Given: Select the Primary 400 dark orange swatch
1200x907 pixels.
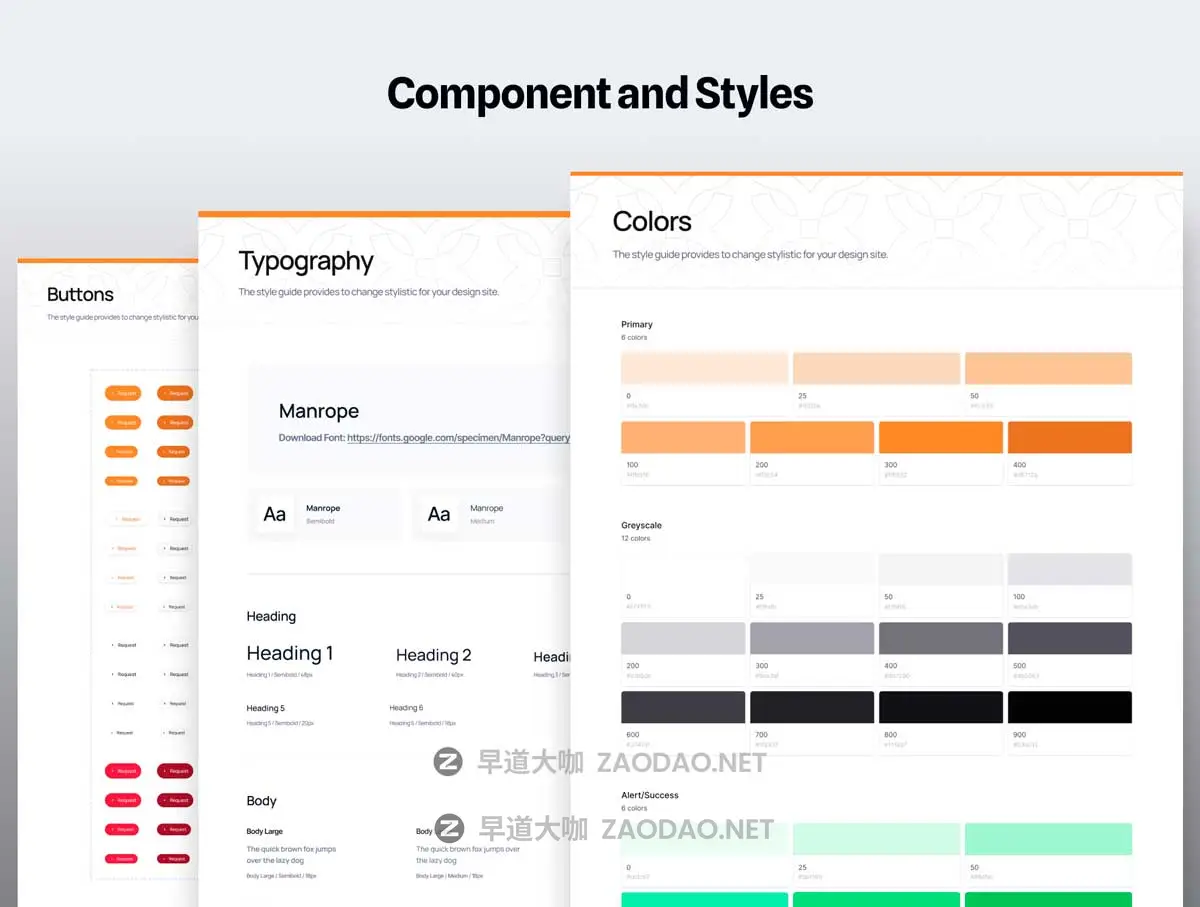Looking at the screenshot, I should (1069, 438).
